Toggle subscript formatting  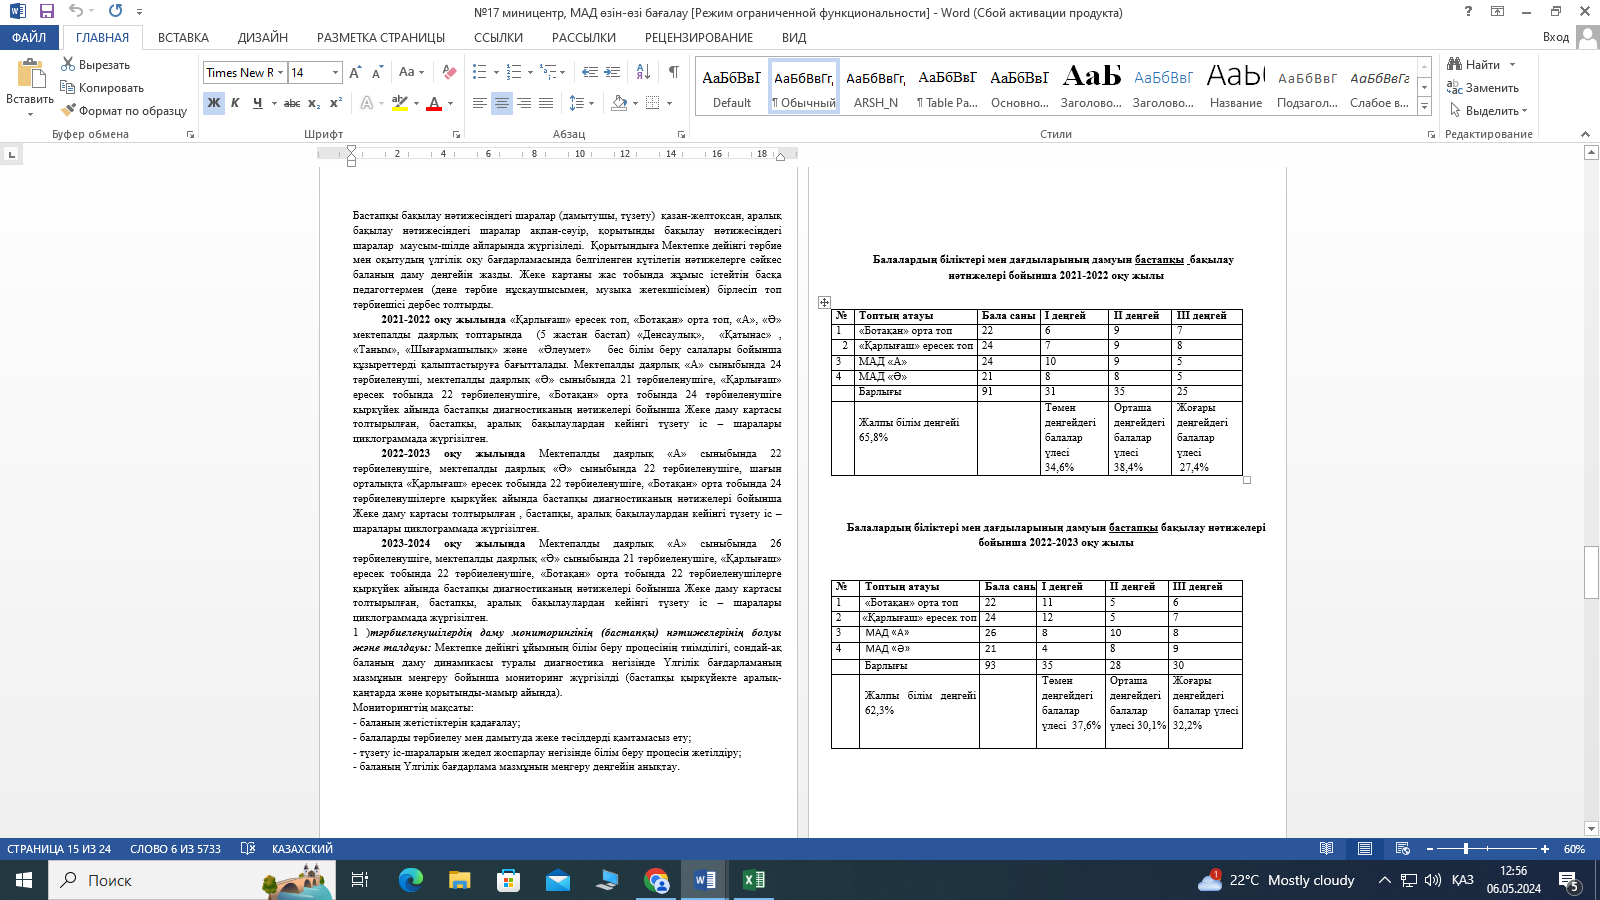(x=314, y=103)
